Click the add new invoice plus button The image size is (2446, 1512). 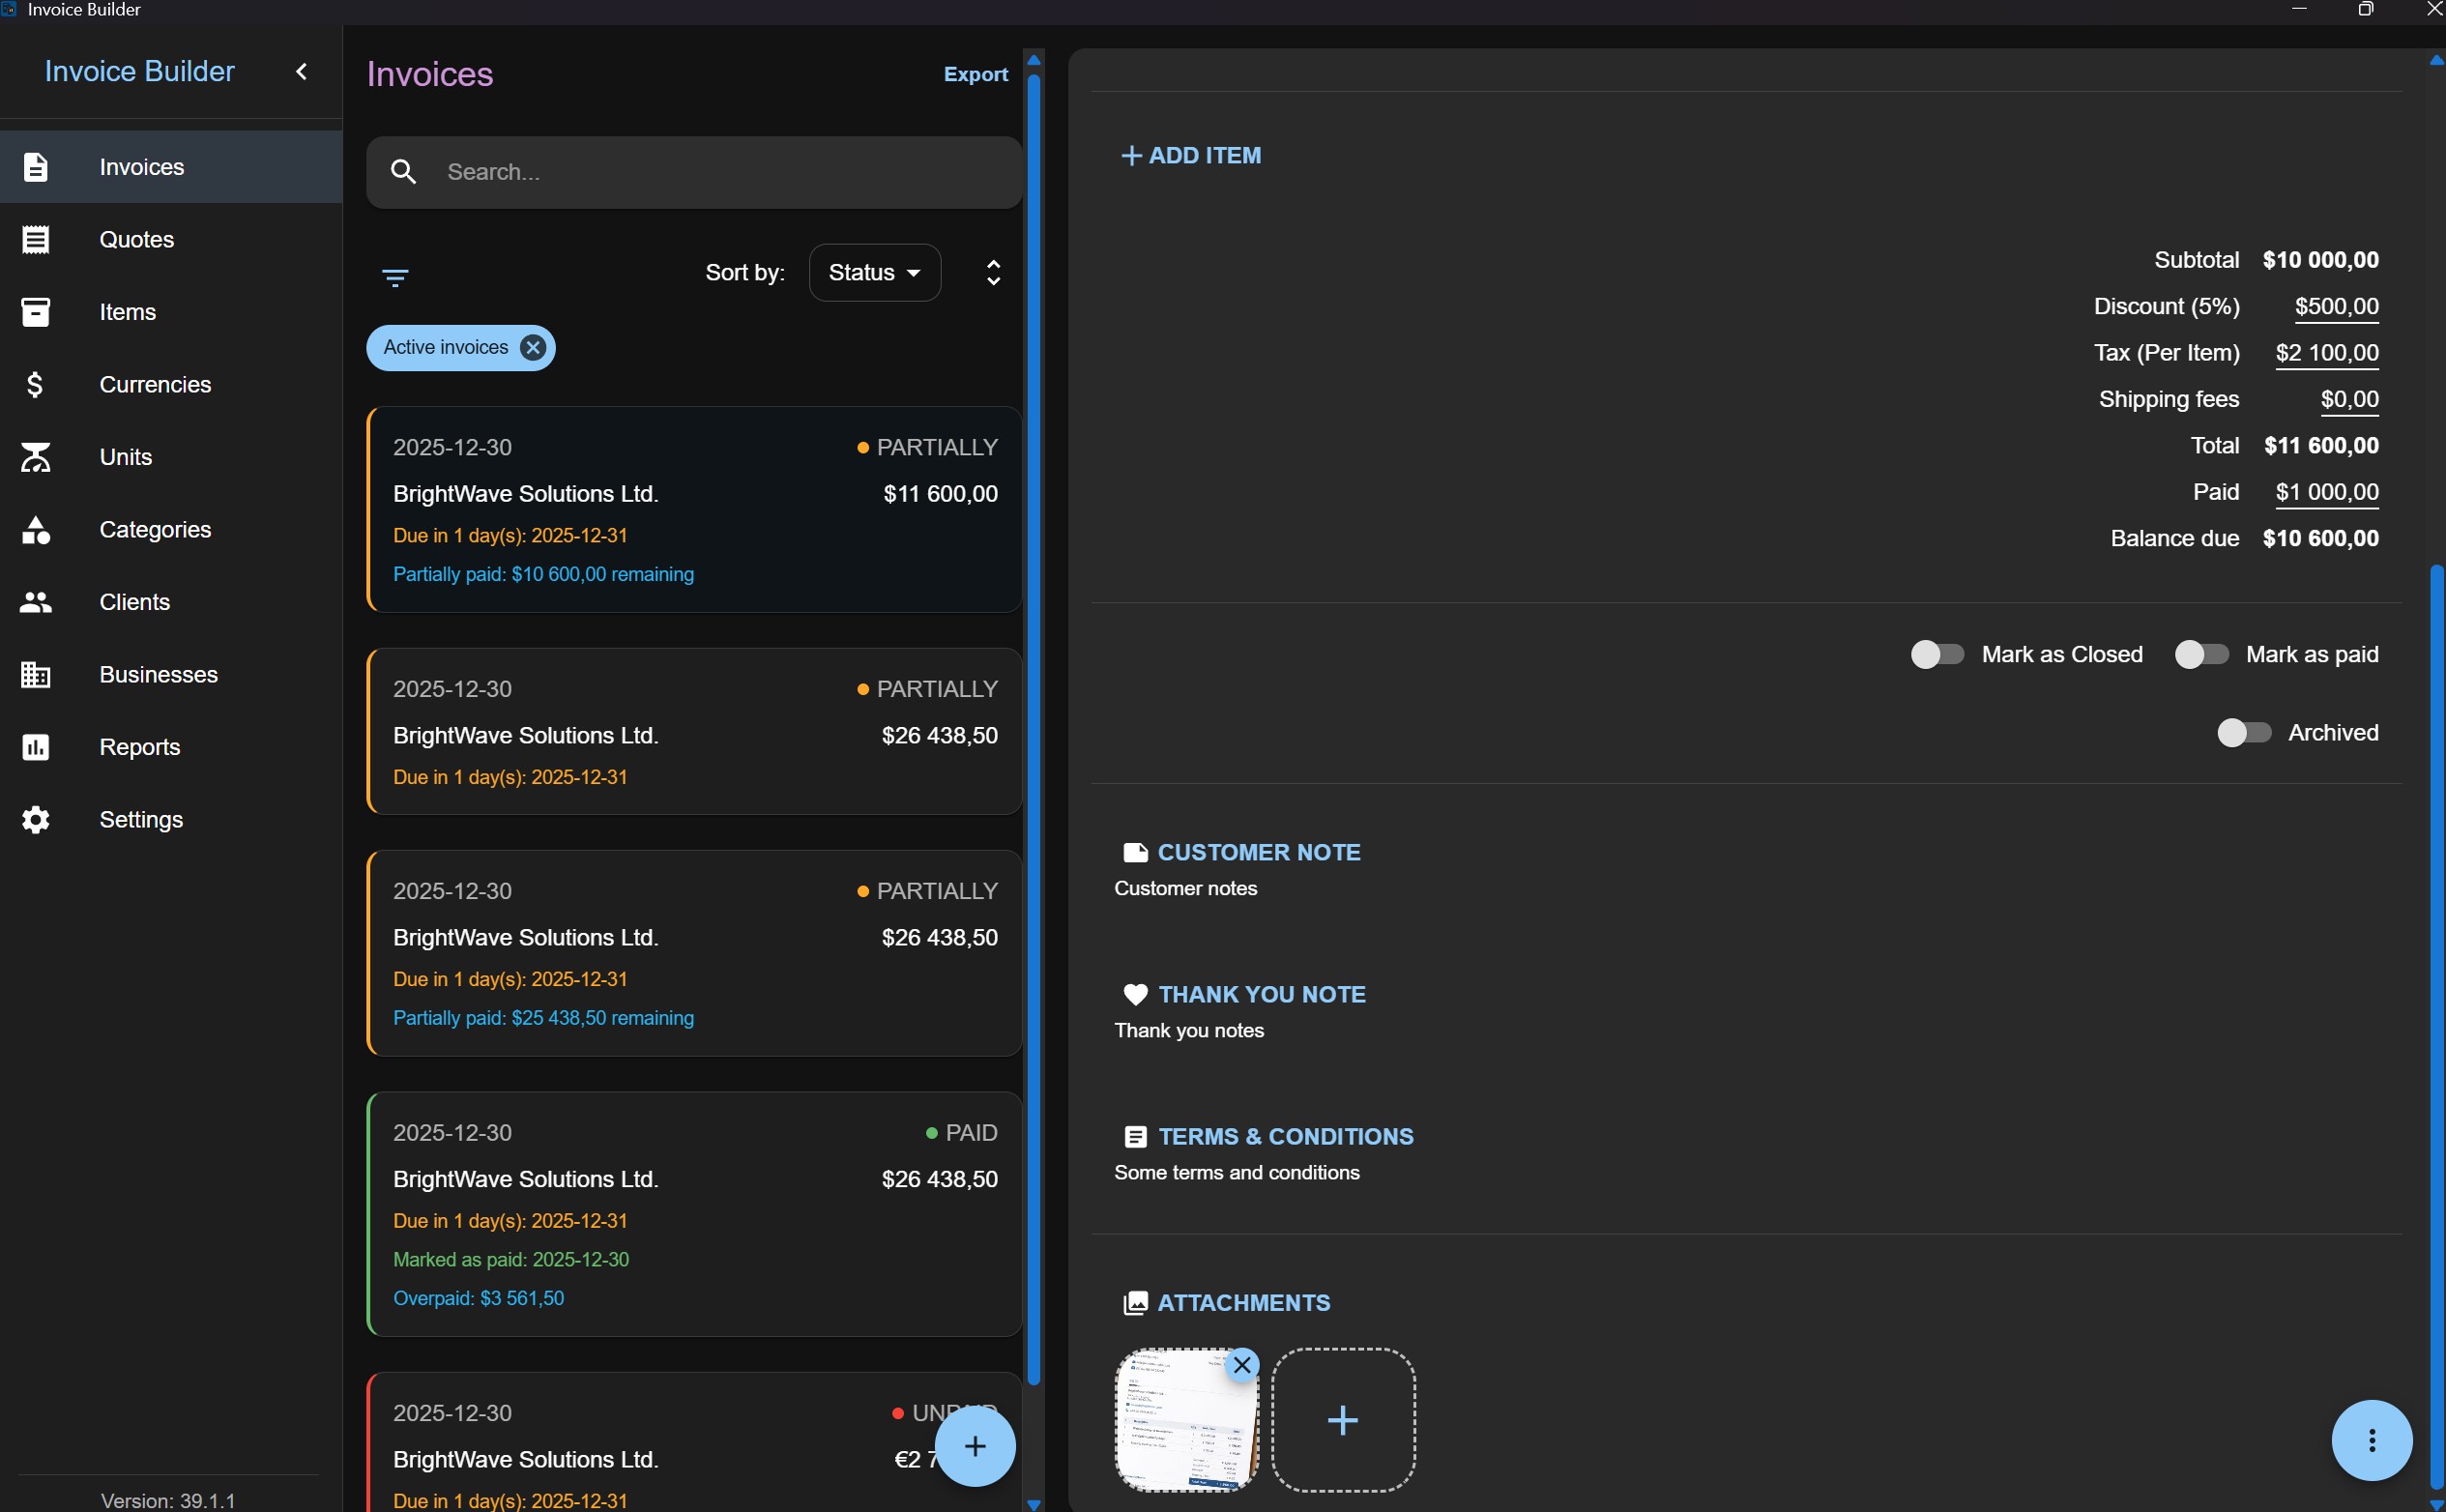(x=975, y=1446)
